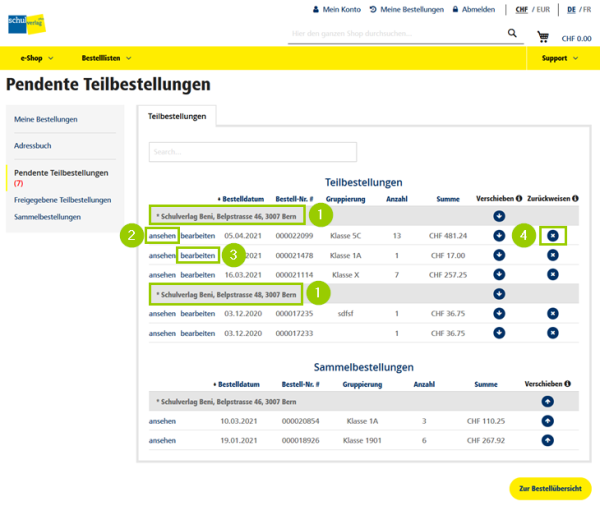Click the table search field above Teilbestellungen

[253, 152]
